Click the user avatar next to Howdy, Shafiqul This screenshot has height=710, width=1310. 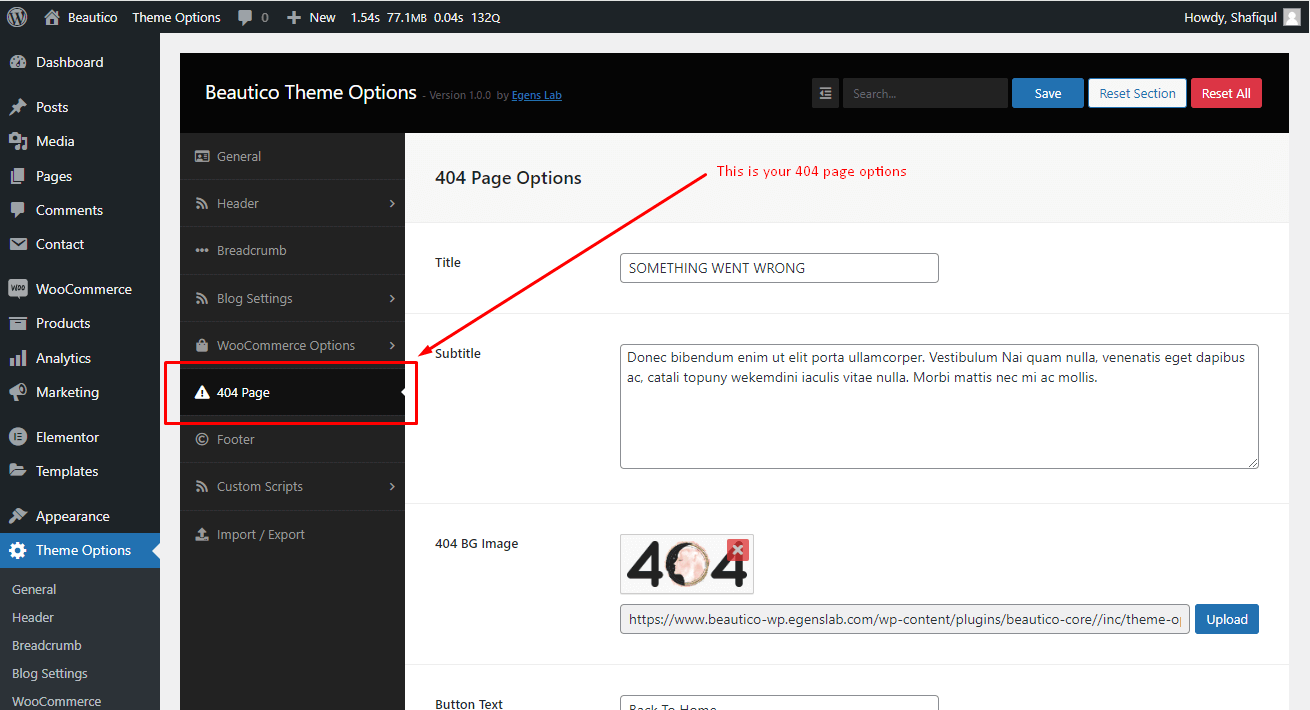pos(1292,17)
